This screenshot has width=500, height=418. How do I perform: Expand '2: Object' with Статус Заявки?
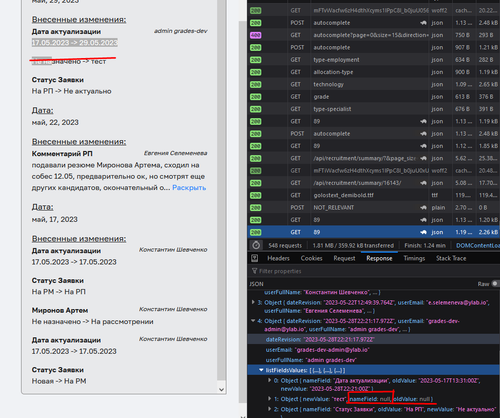[x=269, y=409]
